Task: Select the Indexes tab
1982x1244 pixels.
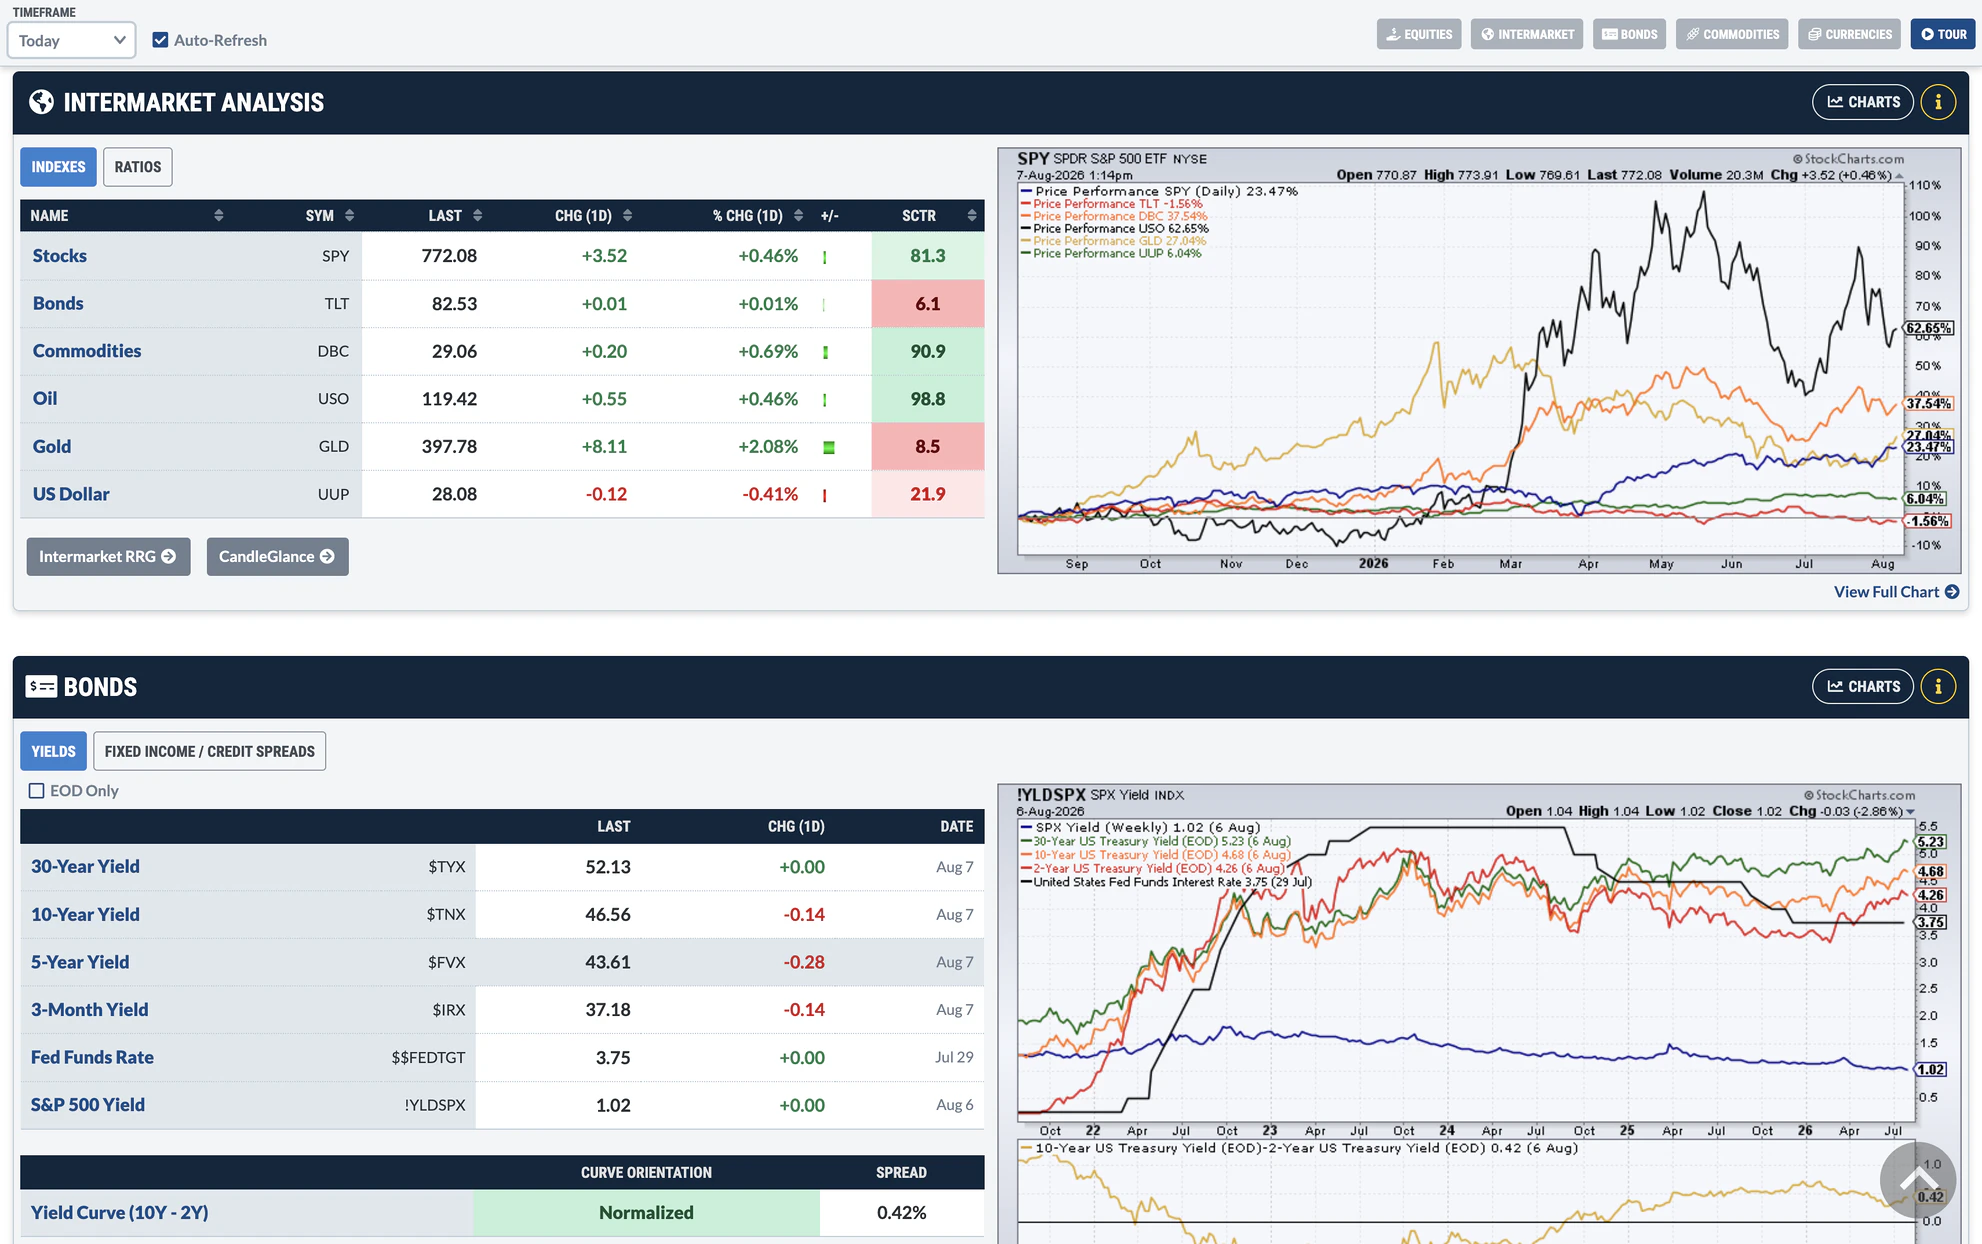Action: [x=58, y=167]
